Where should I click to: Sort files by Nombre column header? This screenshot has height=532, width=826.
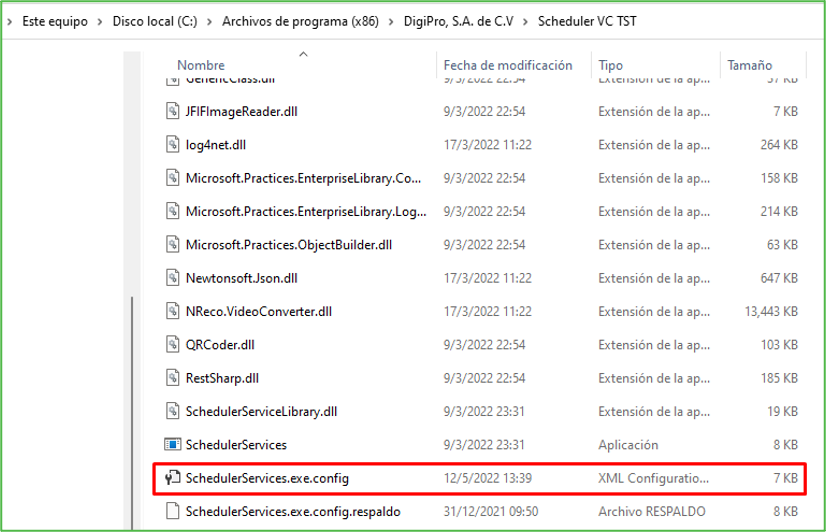click(201, 65)
